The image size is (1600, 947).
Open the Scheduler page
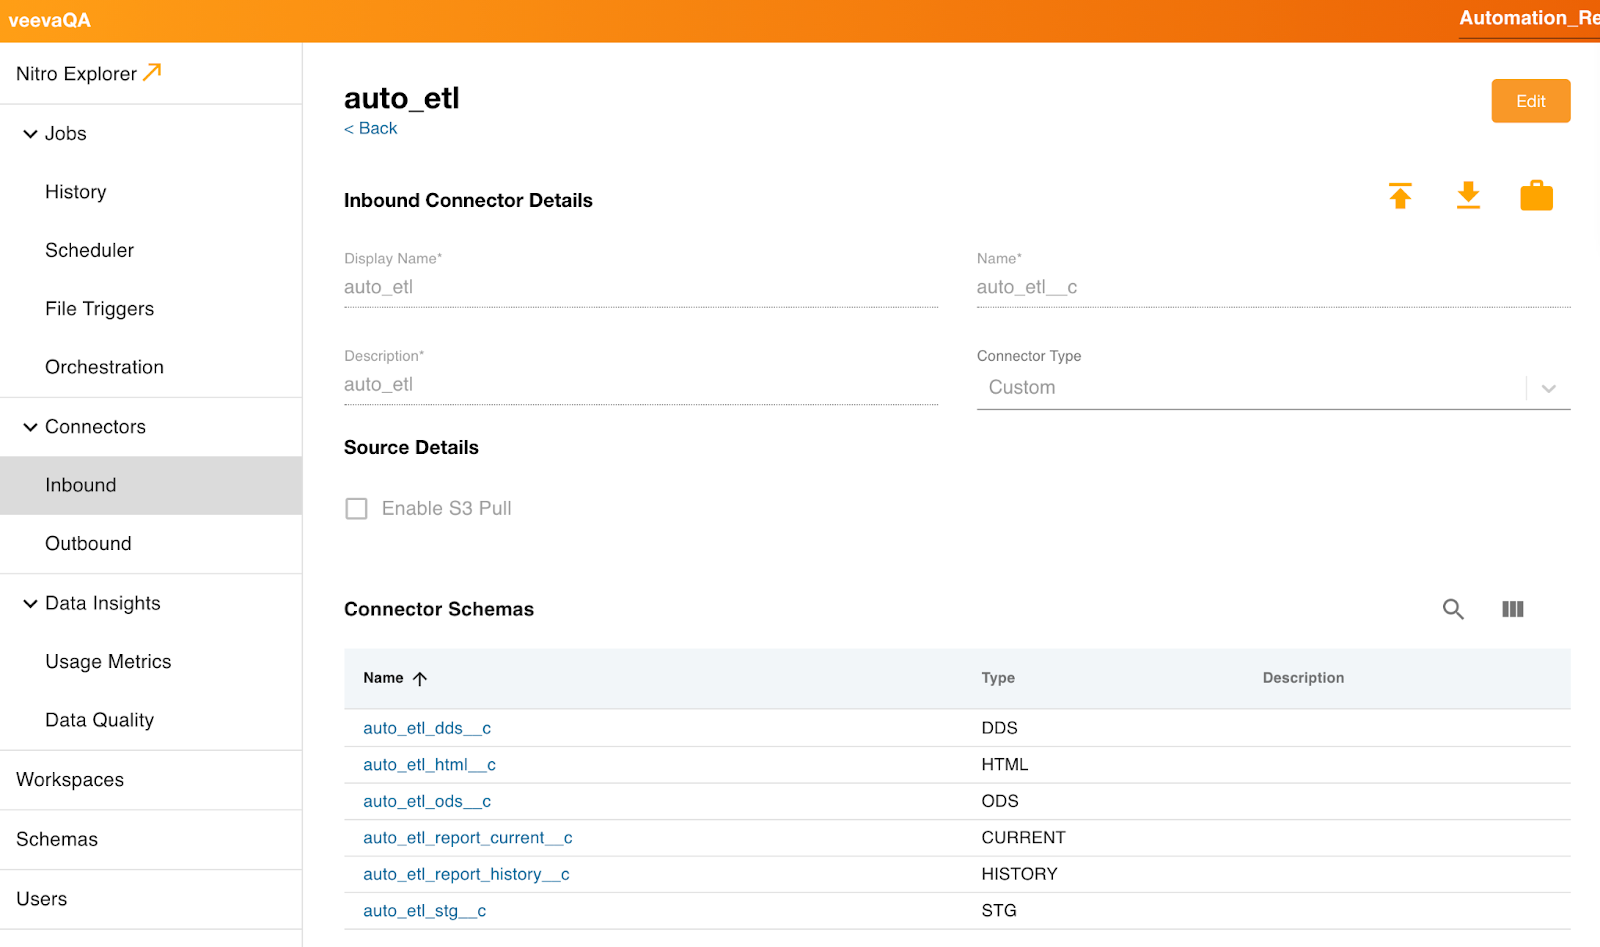click(x=89, y=251)
